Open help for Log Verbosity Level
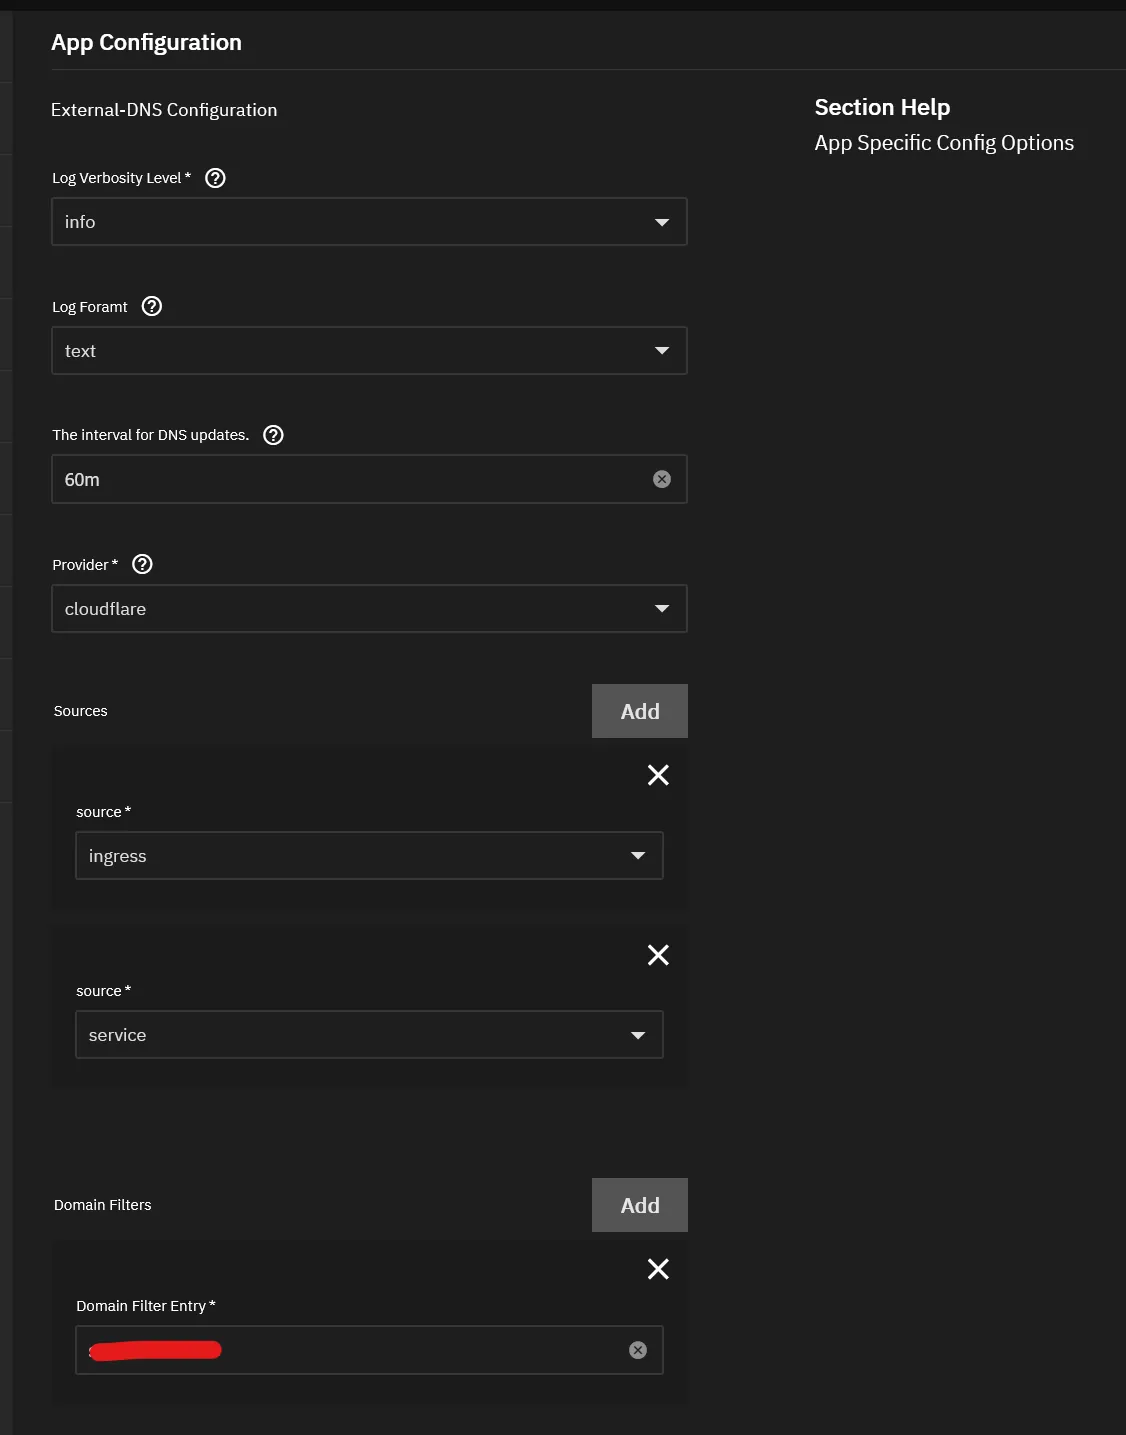This screenshot has width=1126, height=1435. tap(217, 178)
